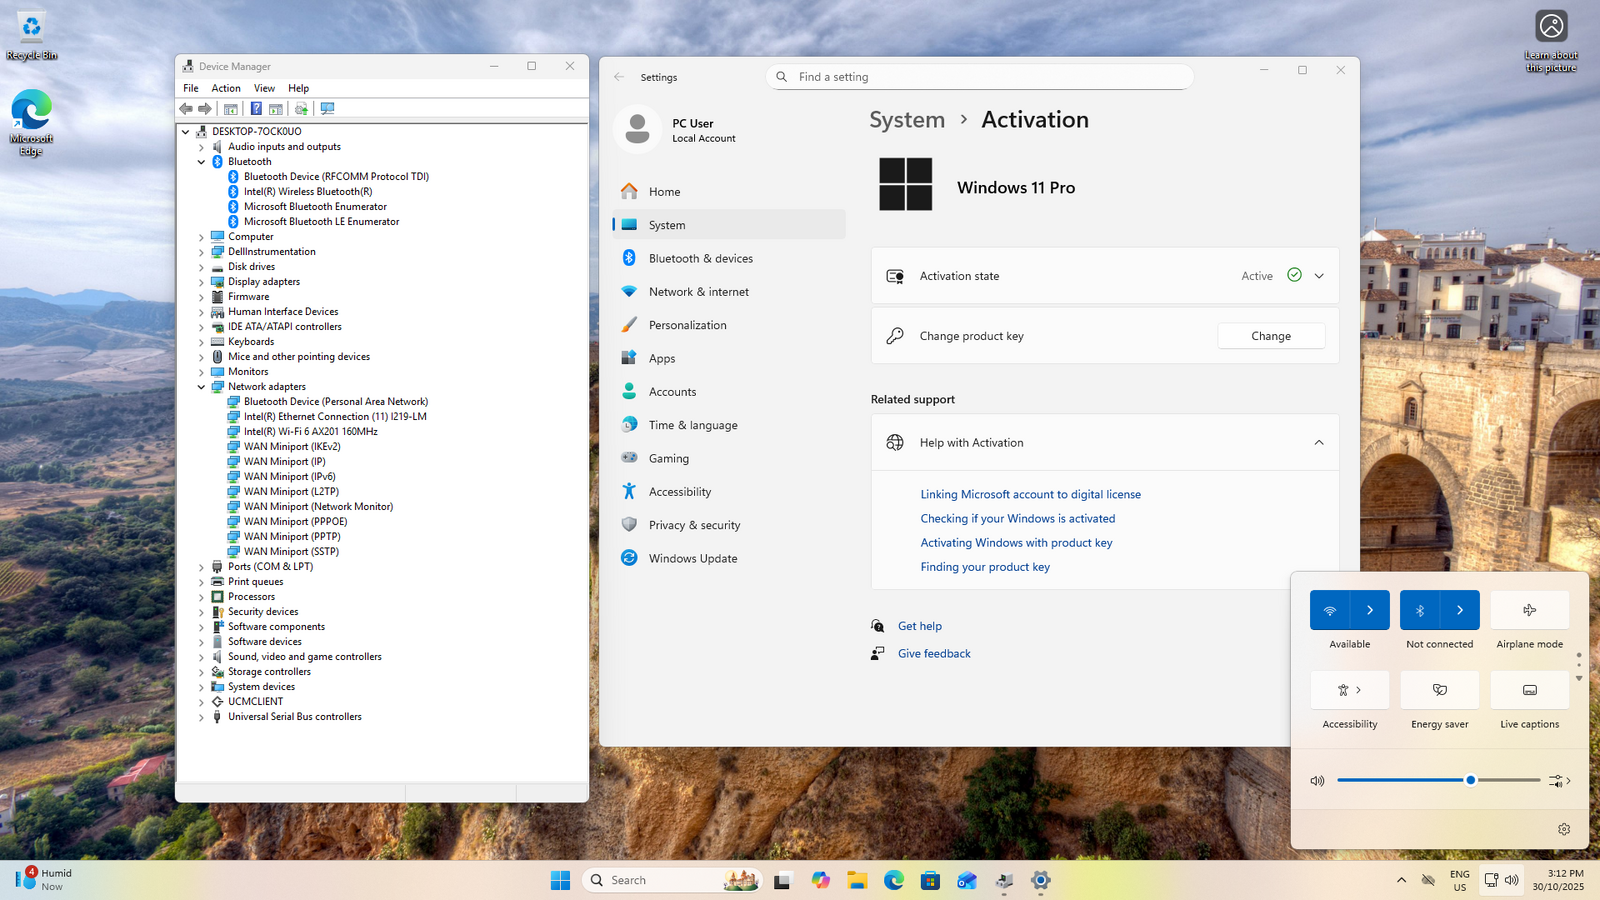The image size is (1600, 900).
Task: Open 'Activating Windows with product key' link
Action: click(x=1016, y=543)
